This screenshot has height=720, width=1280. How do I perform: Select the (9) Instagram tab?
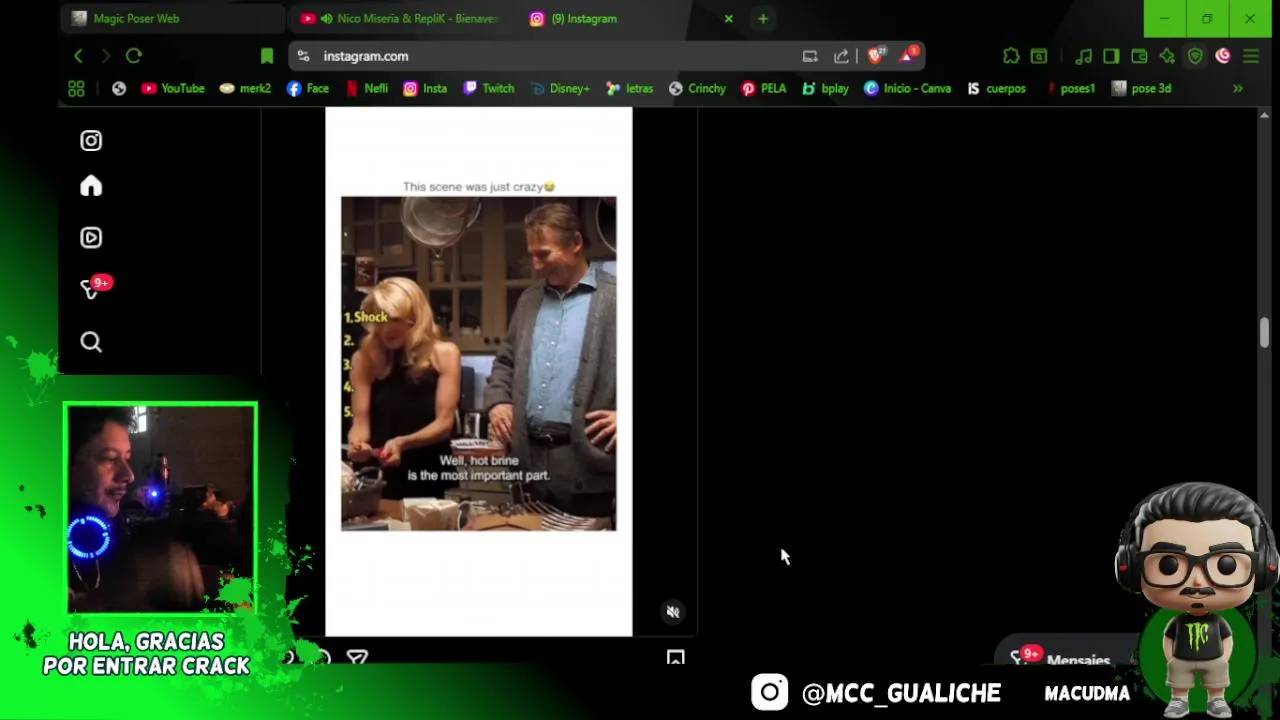tap(620, 18)
